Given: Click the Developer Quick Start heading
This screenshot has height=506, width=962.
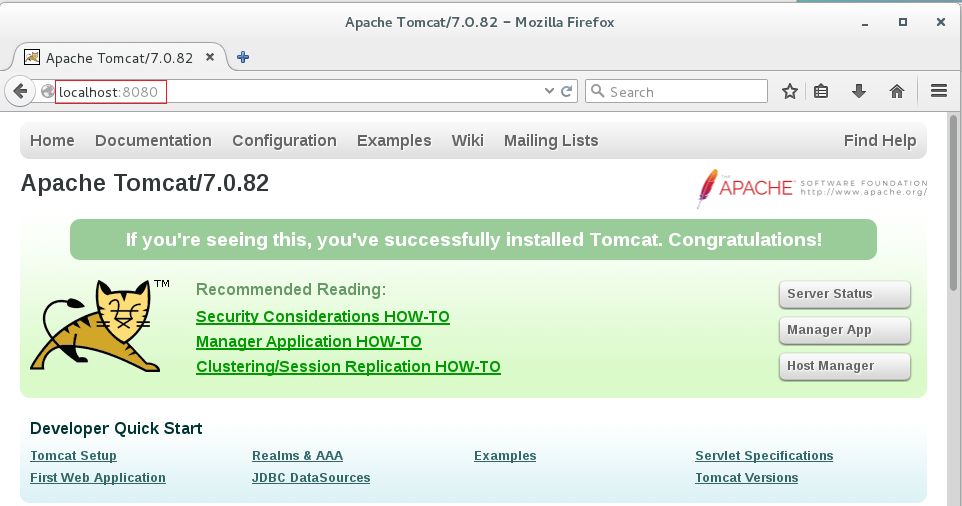Looking at the screenshot, I should tap(116, 428).
